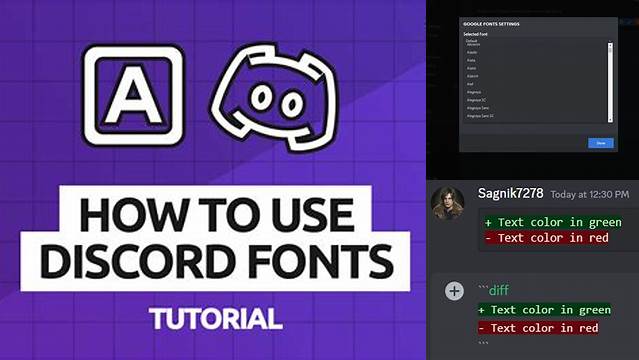
Task: Select the Alegreya SC font entry
Action: (x=476, y=100)
